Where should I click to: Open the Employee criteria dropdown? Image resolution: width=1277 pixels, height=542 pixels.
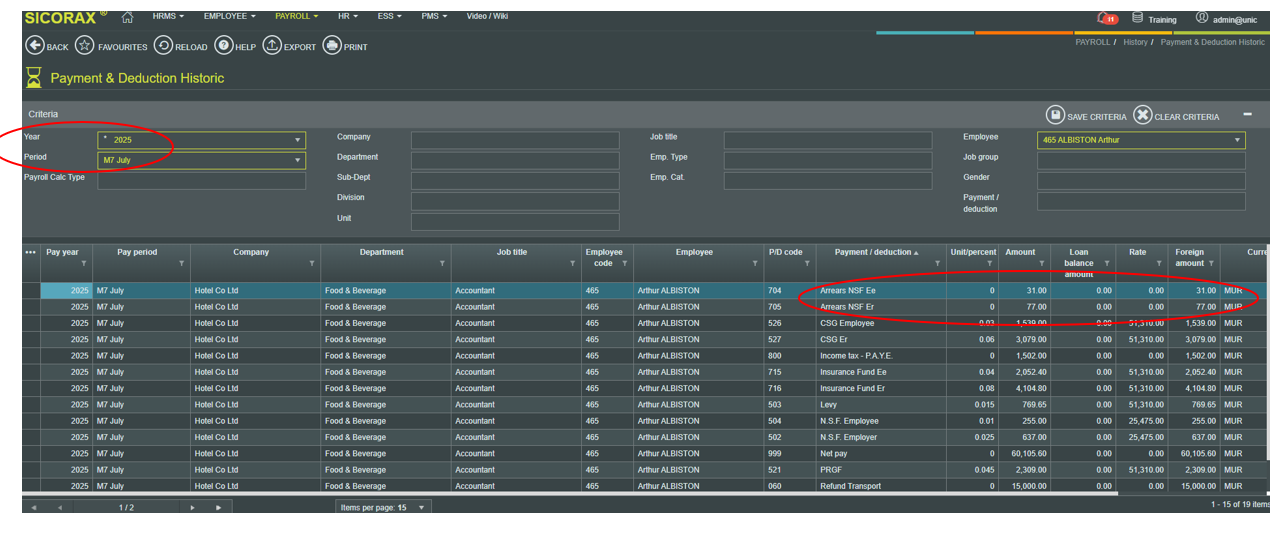(x=1238, y=141)
